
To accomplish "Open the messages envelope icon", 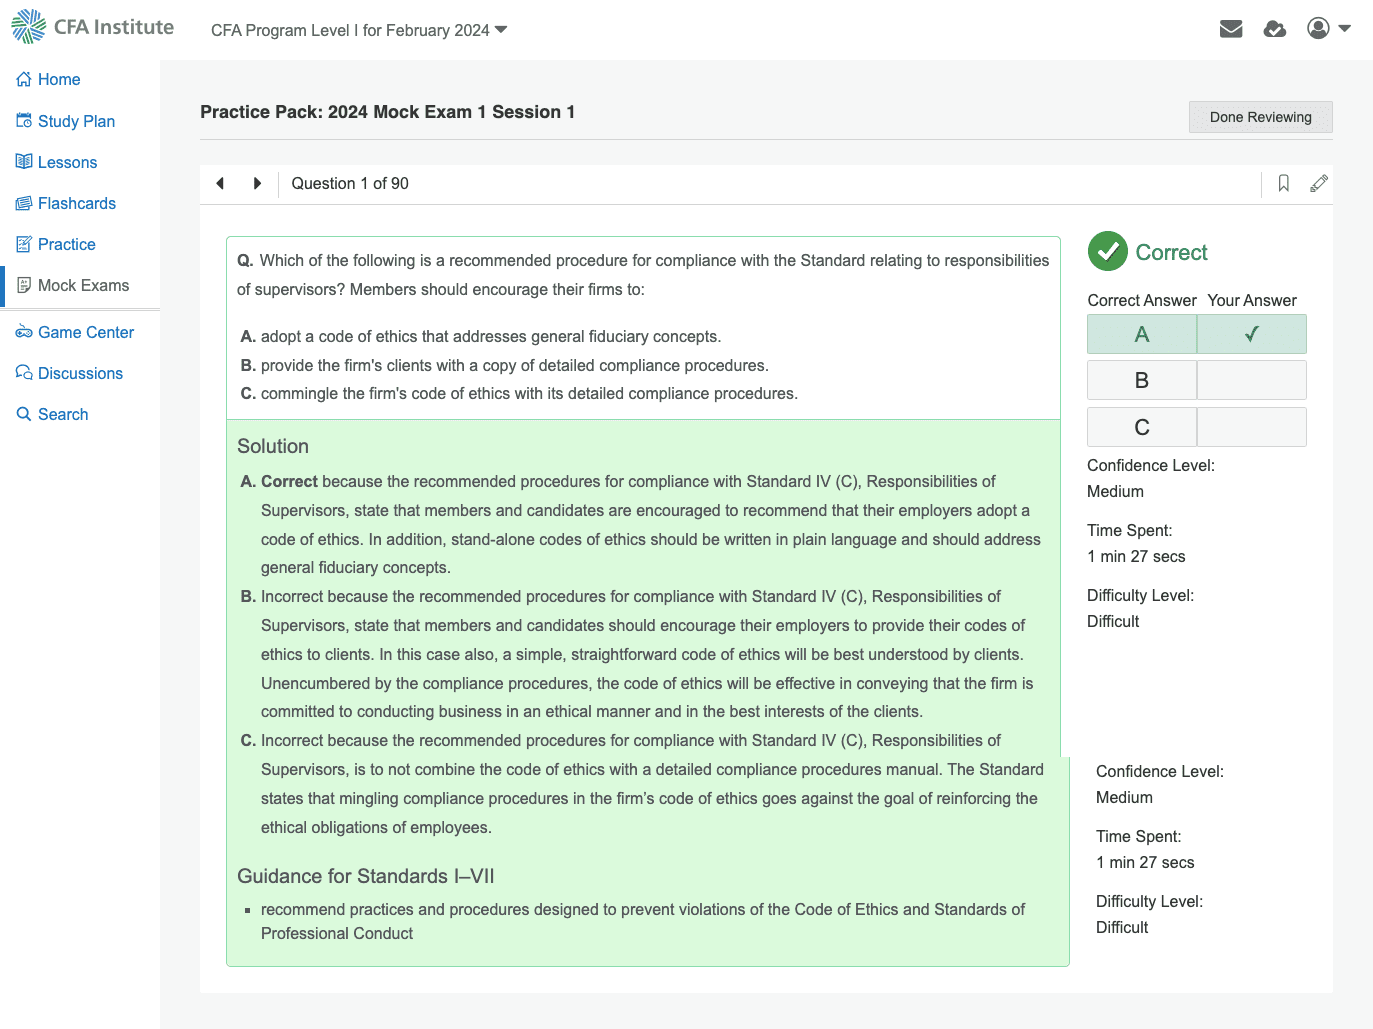I will click(1231, 28).
